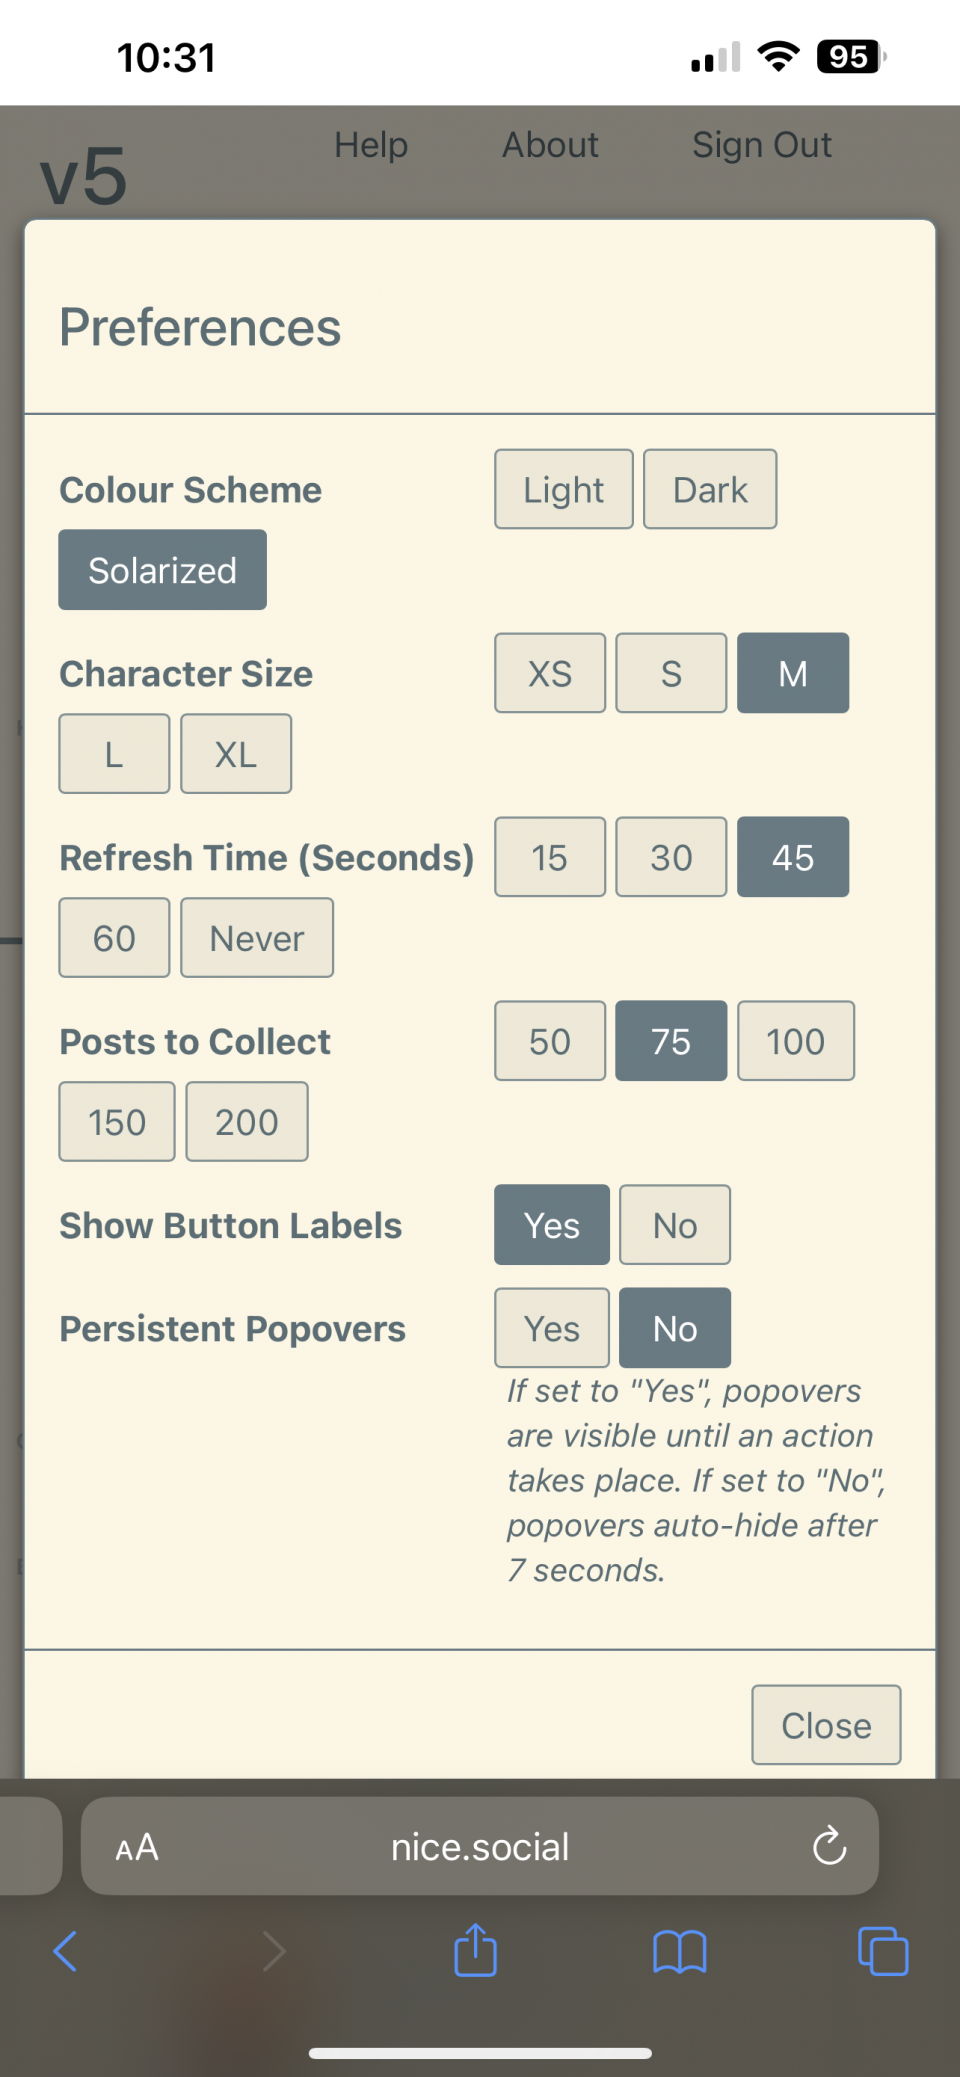Open the Safari bookmarks book icon

(680, 1951)
